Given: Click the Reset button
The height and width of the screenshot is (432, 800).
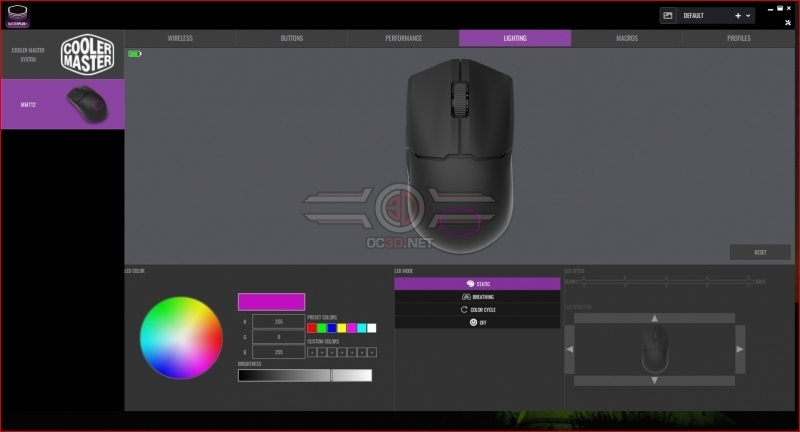Looking at the screenshot, I should click(760, 252).
